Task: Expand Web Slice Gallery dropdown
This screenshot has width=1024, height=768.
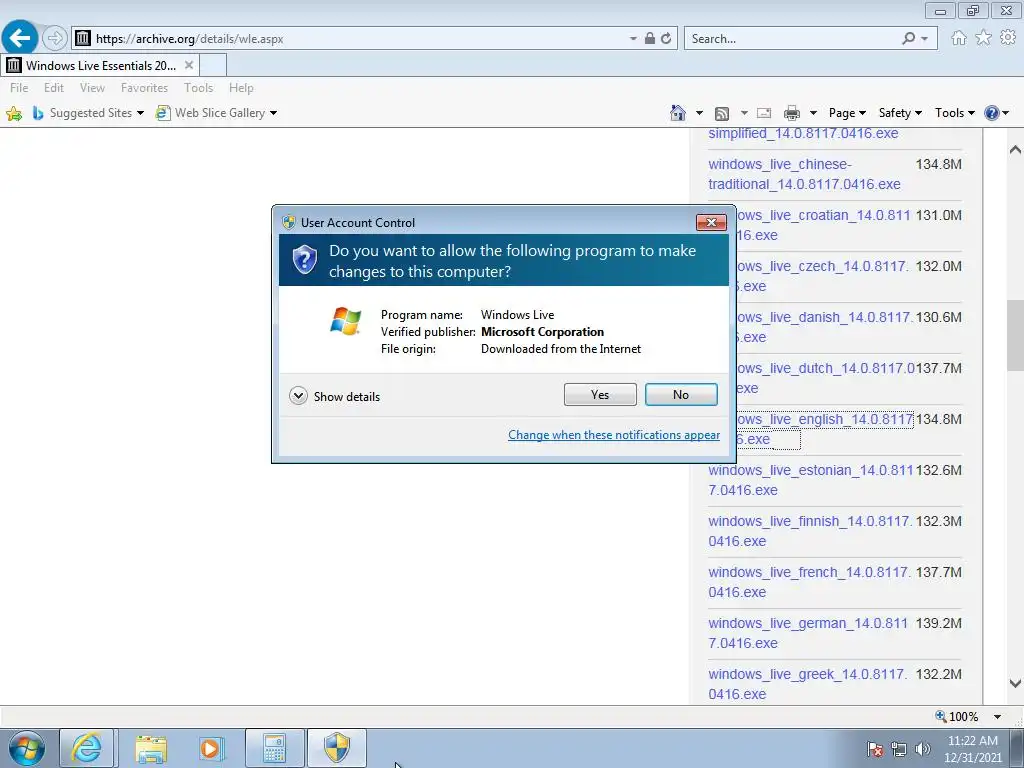Action: 273,113
